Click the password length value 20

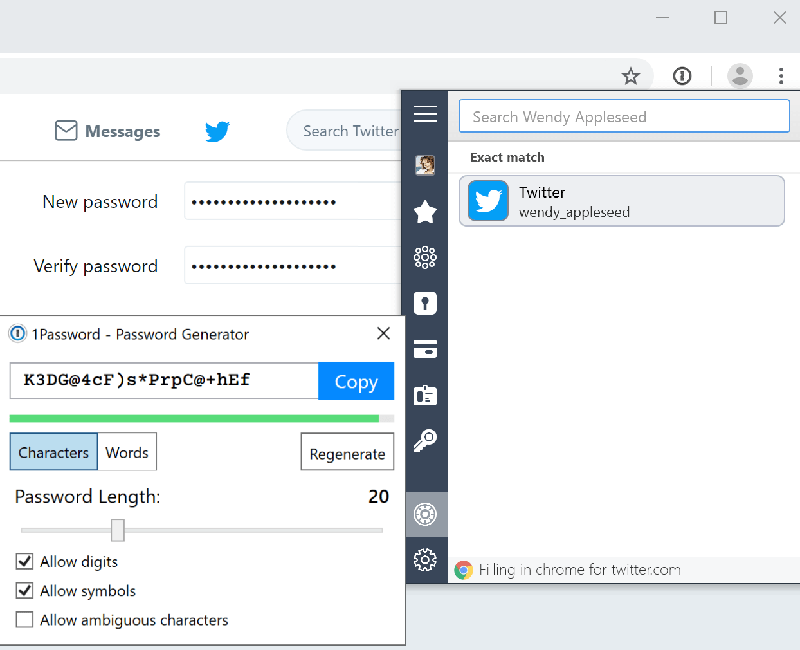(379, 496)
